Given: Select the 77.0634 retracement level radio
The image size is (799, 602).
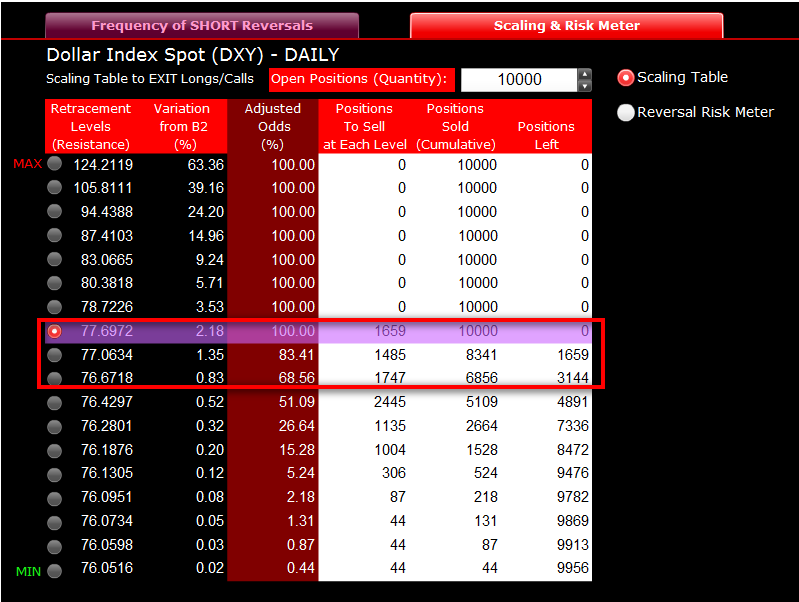Looking at the screenshot, I should [x=55, y=354].
